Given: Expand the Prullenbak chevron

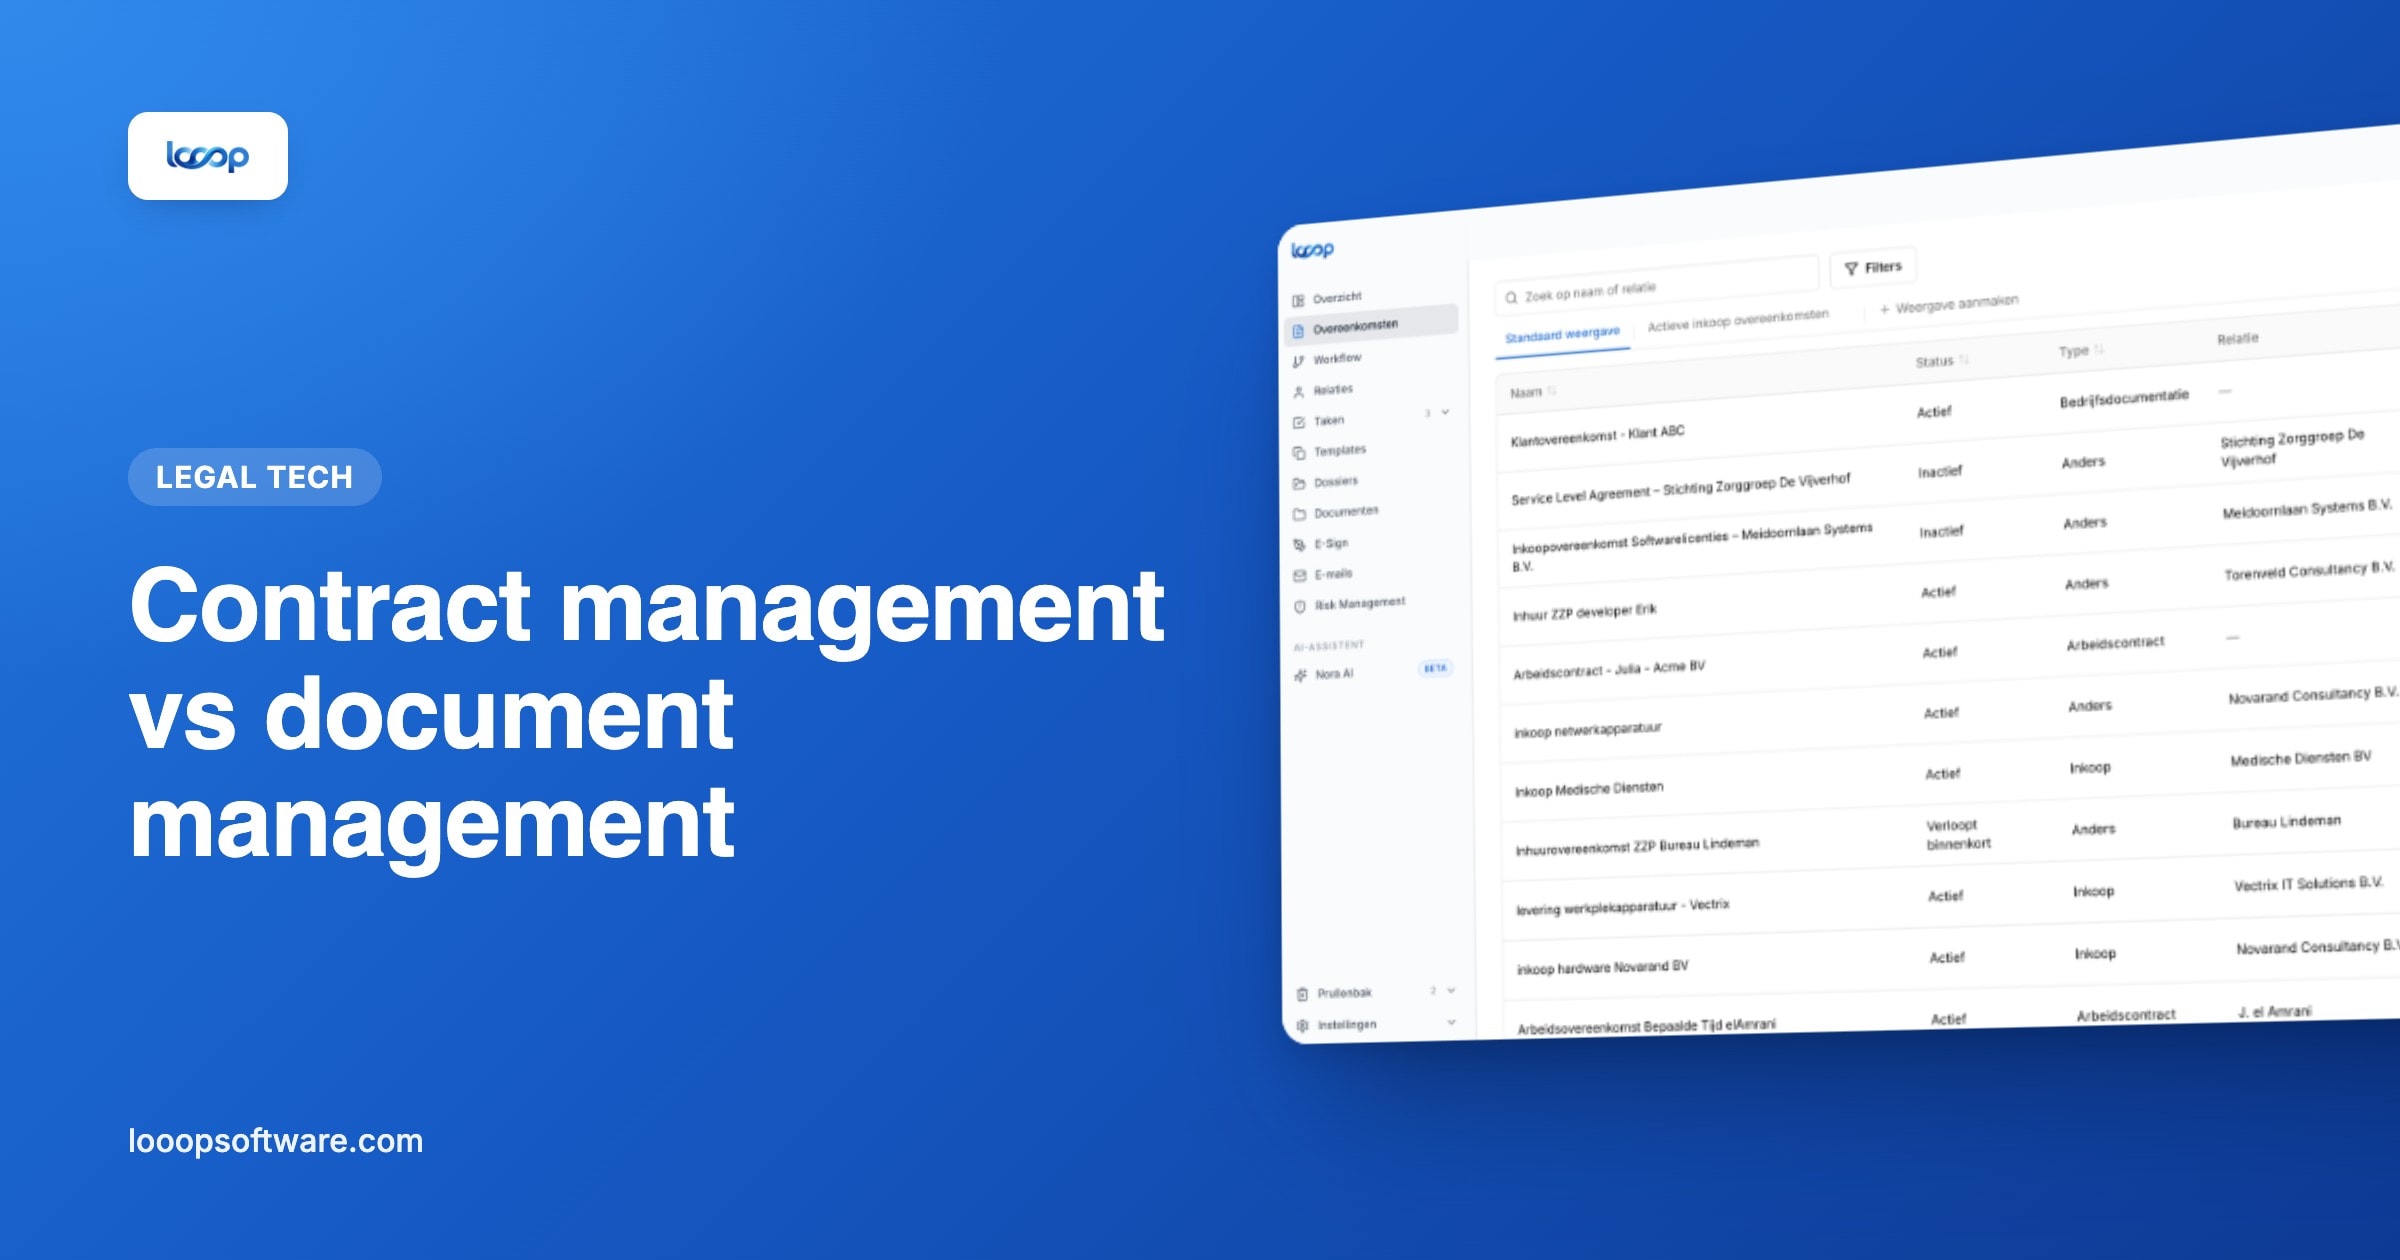Looking at the screenshot, I should pos(1451,990).
